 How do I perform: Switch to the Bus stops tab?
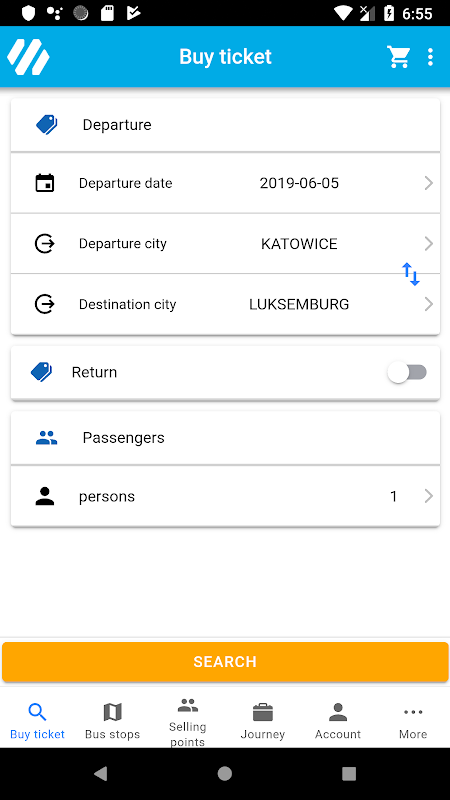112,721
